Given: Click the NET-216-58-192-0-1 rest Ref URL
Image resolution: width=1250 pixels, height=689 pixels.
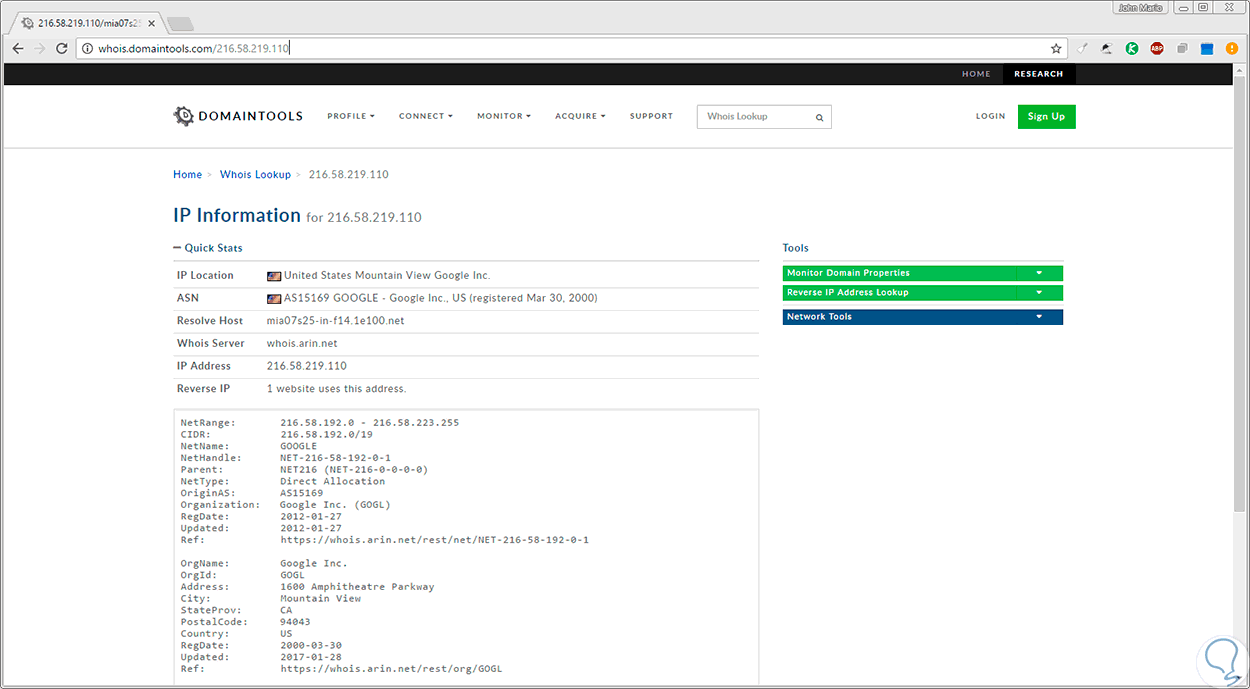Looking at the screenshot, I should point(434,540).
